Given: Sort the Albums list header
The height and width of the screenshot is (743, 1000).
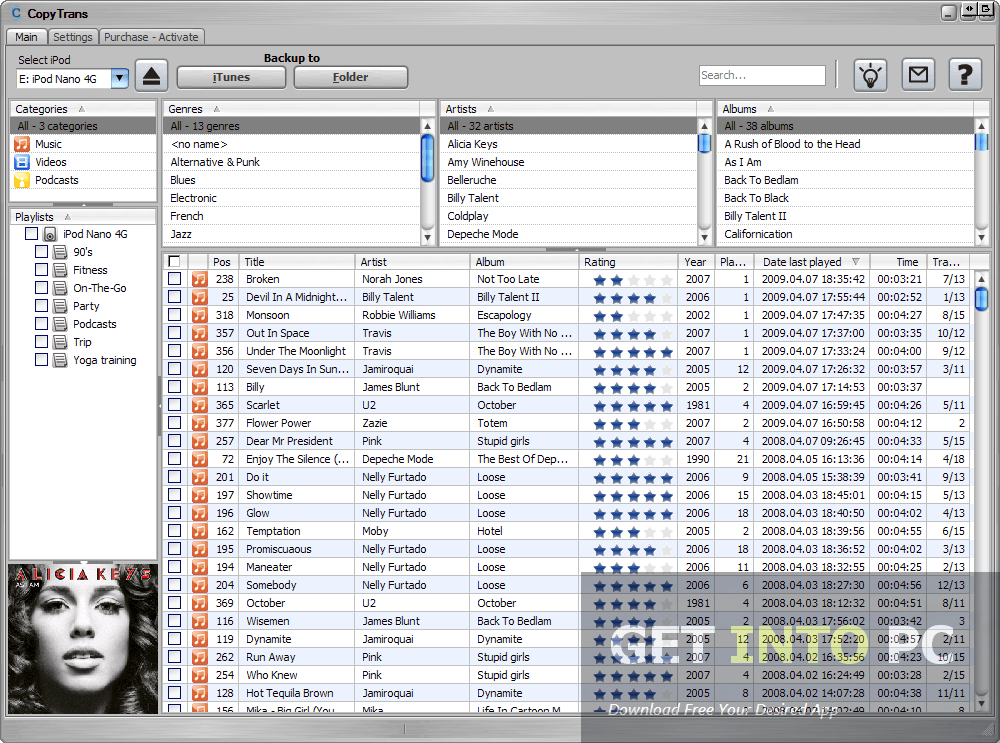Looking at the screenshot, I should (846, 109).
